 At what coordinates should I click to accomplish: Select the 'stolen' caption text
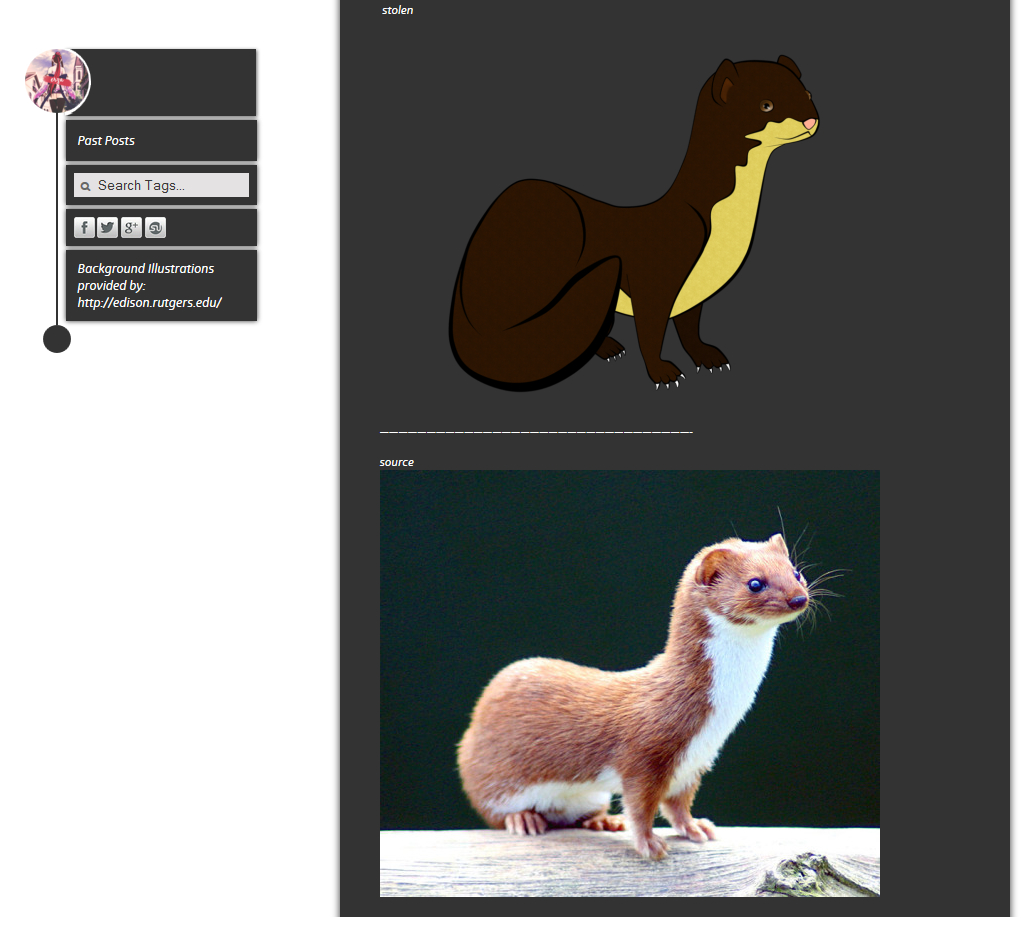(397, 10)
